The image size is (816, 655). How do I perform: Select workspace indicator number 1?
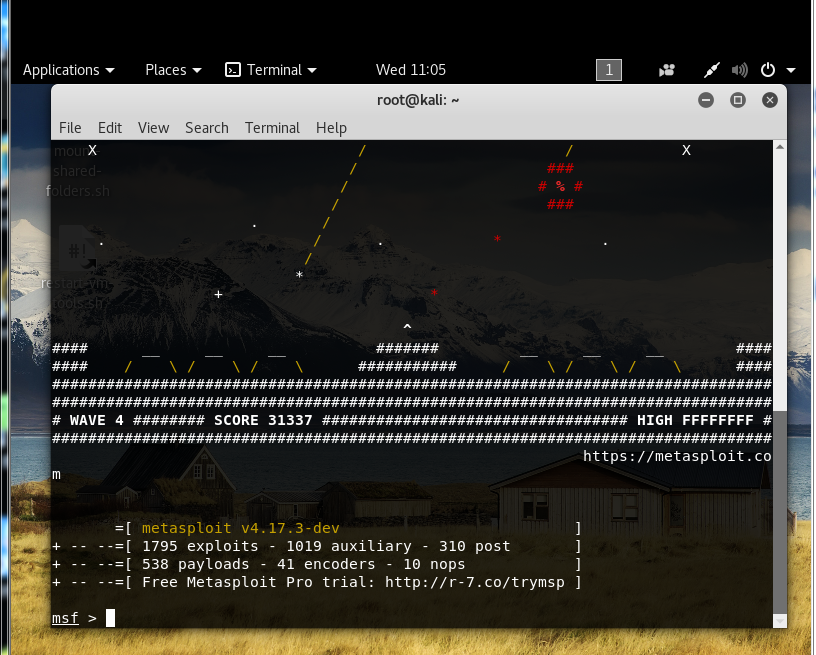pyautogui.click(x=608, y=70)
